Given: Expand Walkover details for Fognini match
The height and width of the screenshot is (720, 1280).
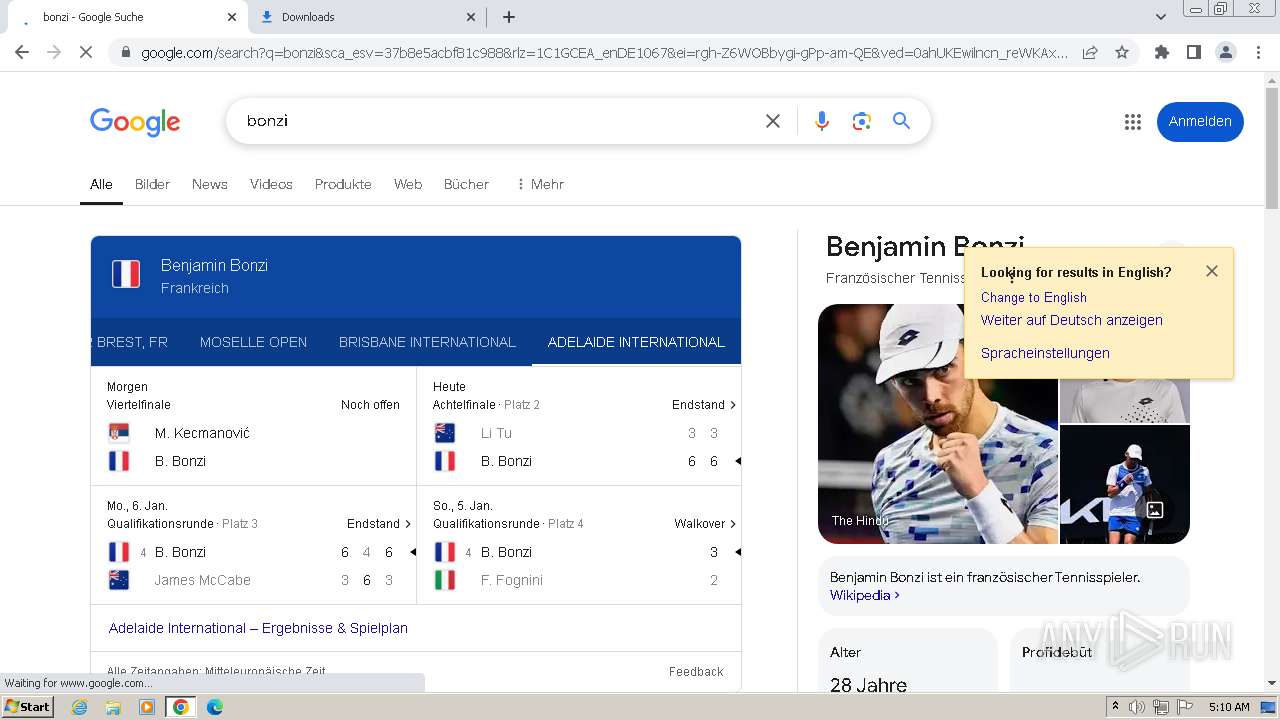Looking at the screenshot, I should coord(705,524).
